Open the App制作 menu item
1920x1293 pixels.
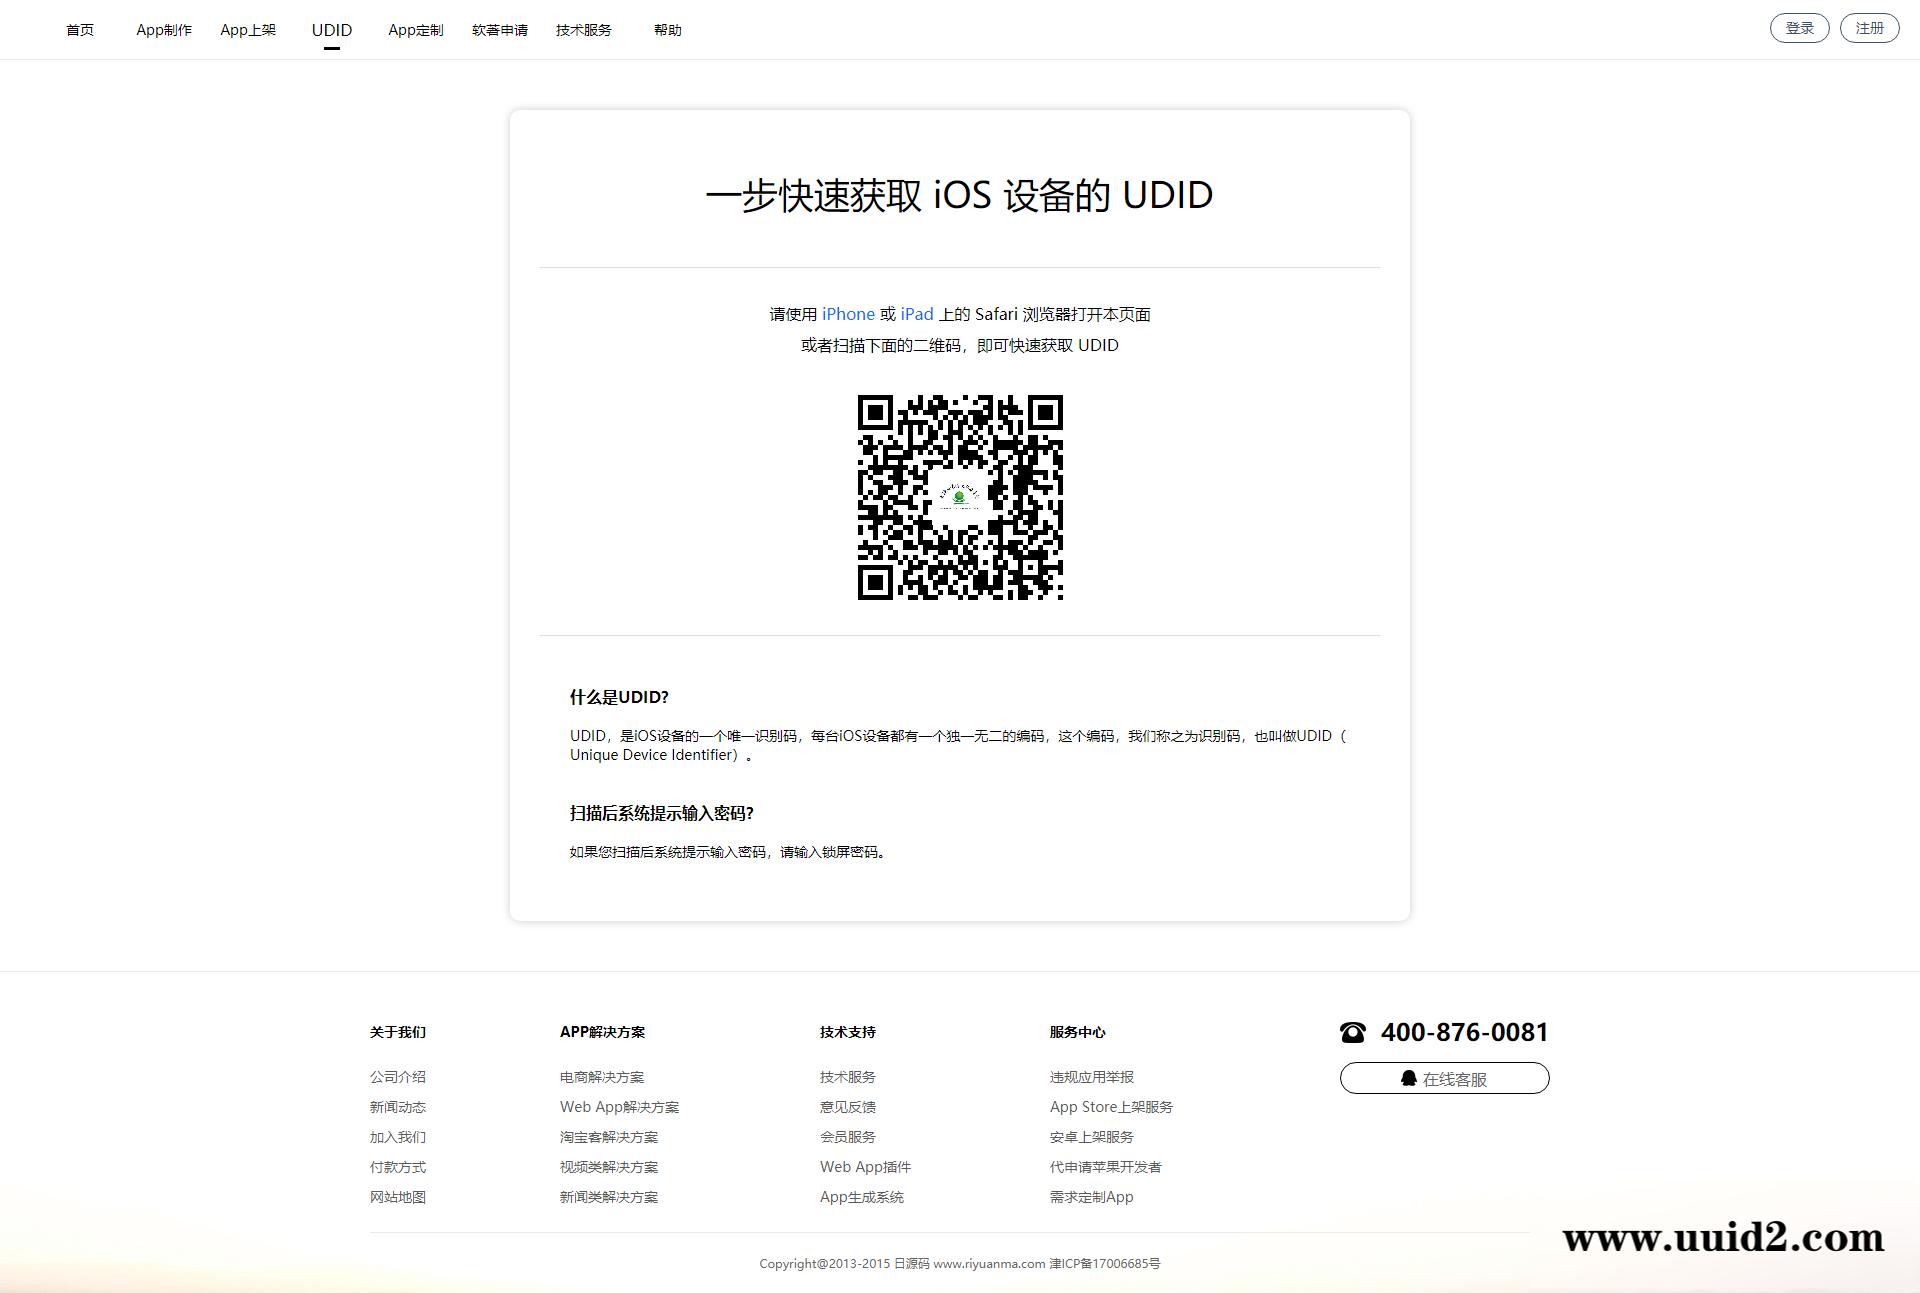pyautogui.click(x=164, y=29)
